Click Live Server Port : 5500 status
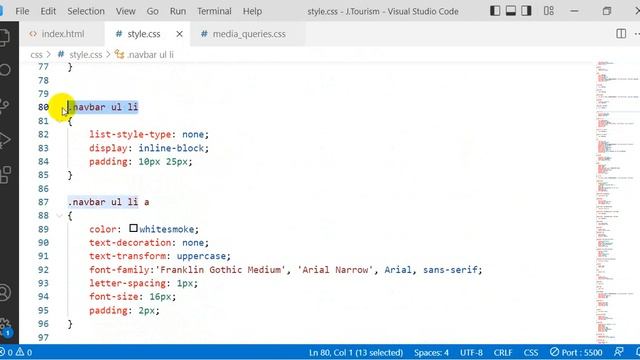 coord(576,352)
